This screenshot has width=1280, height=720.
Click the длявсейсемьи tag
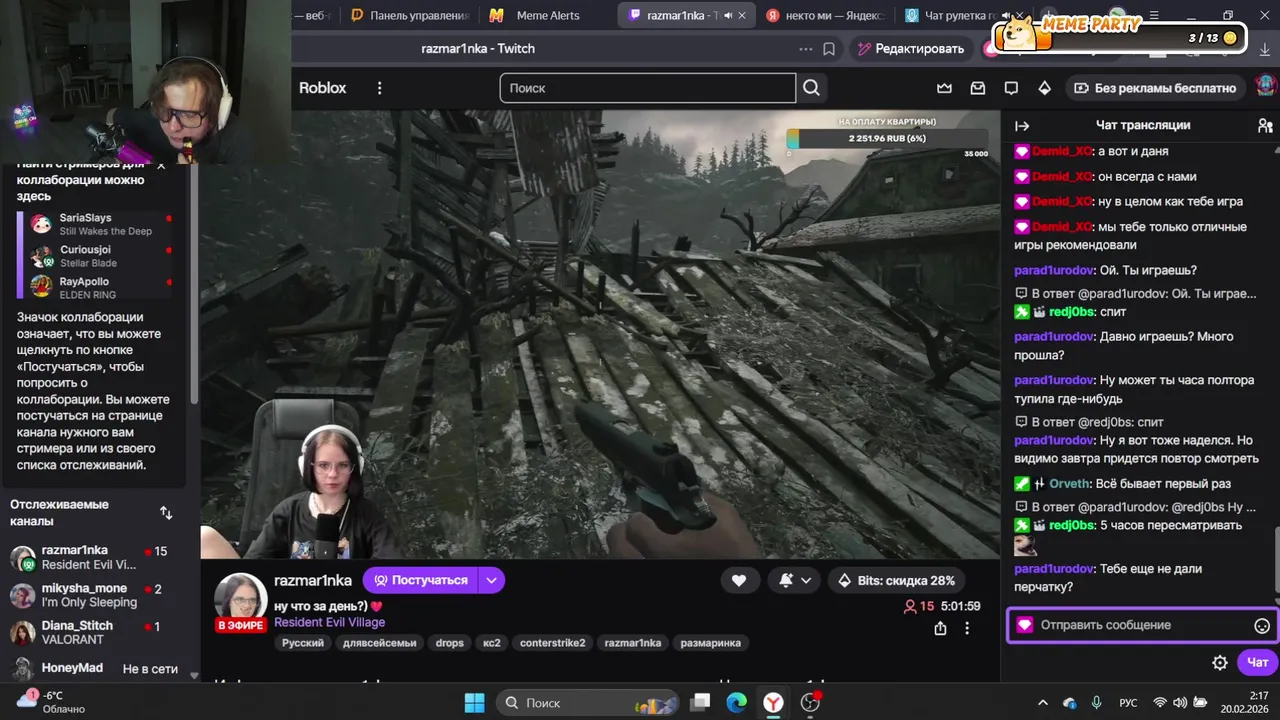coord(379,643)
